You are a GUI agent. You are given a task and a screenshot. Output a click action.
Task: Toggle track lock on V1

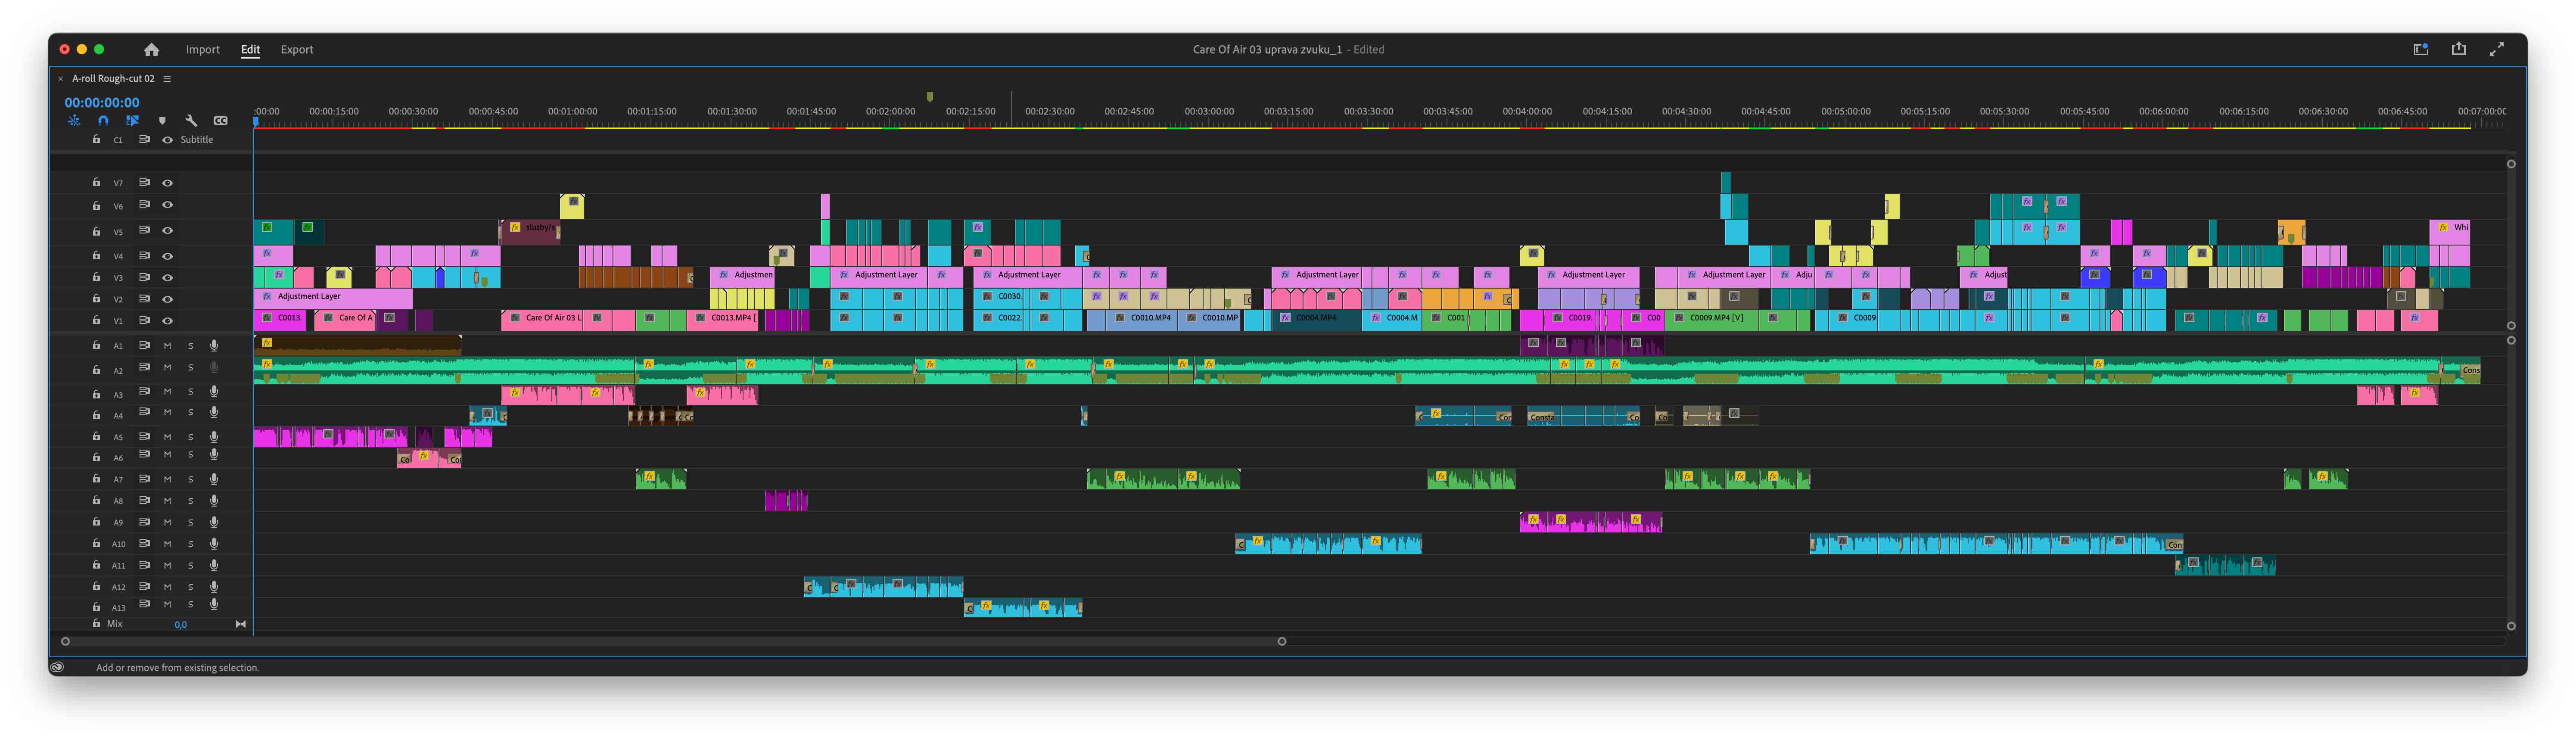(x=96, y=321)
